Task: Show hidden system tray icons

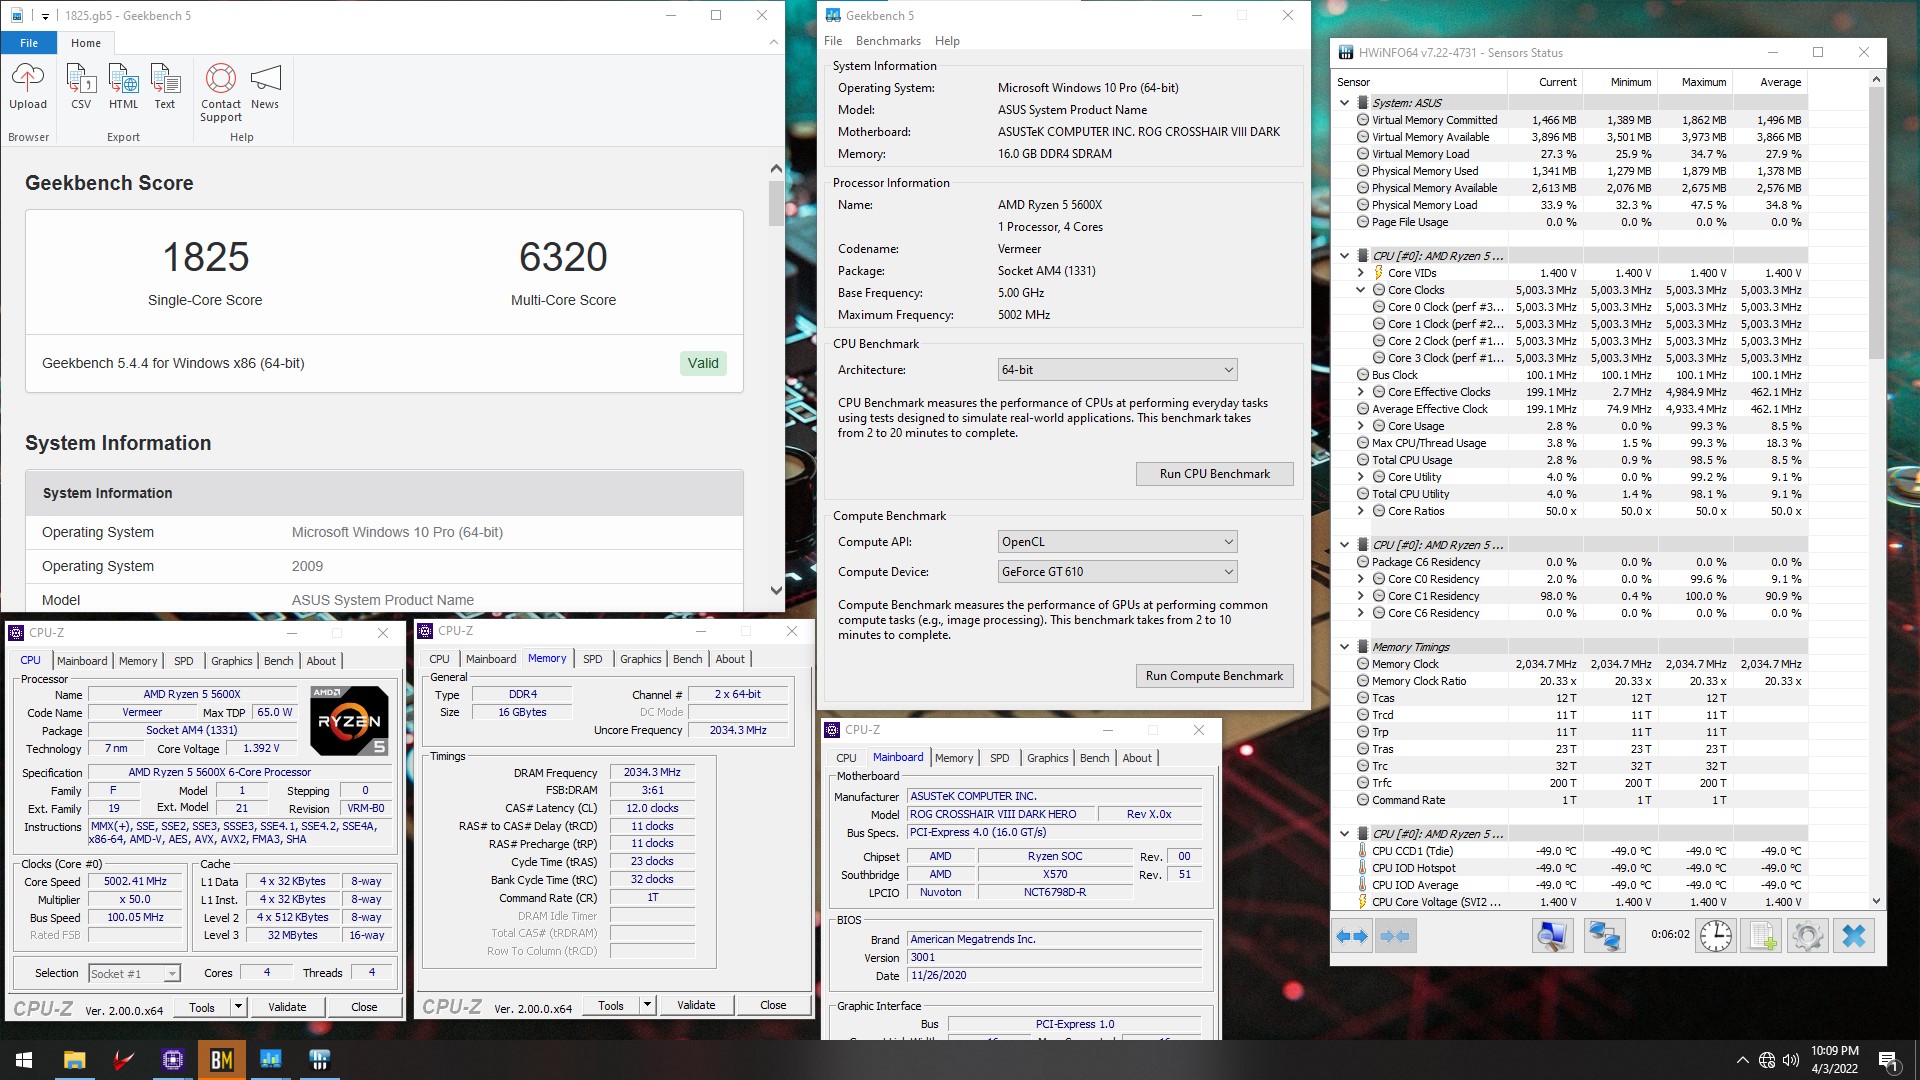Action: tap(1742, 1060)
